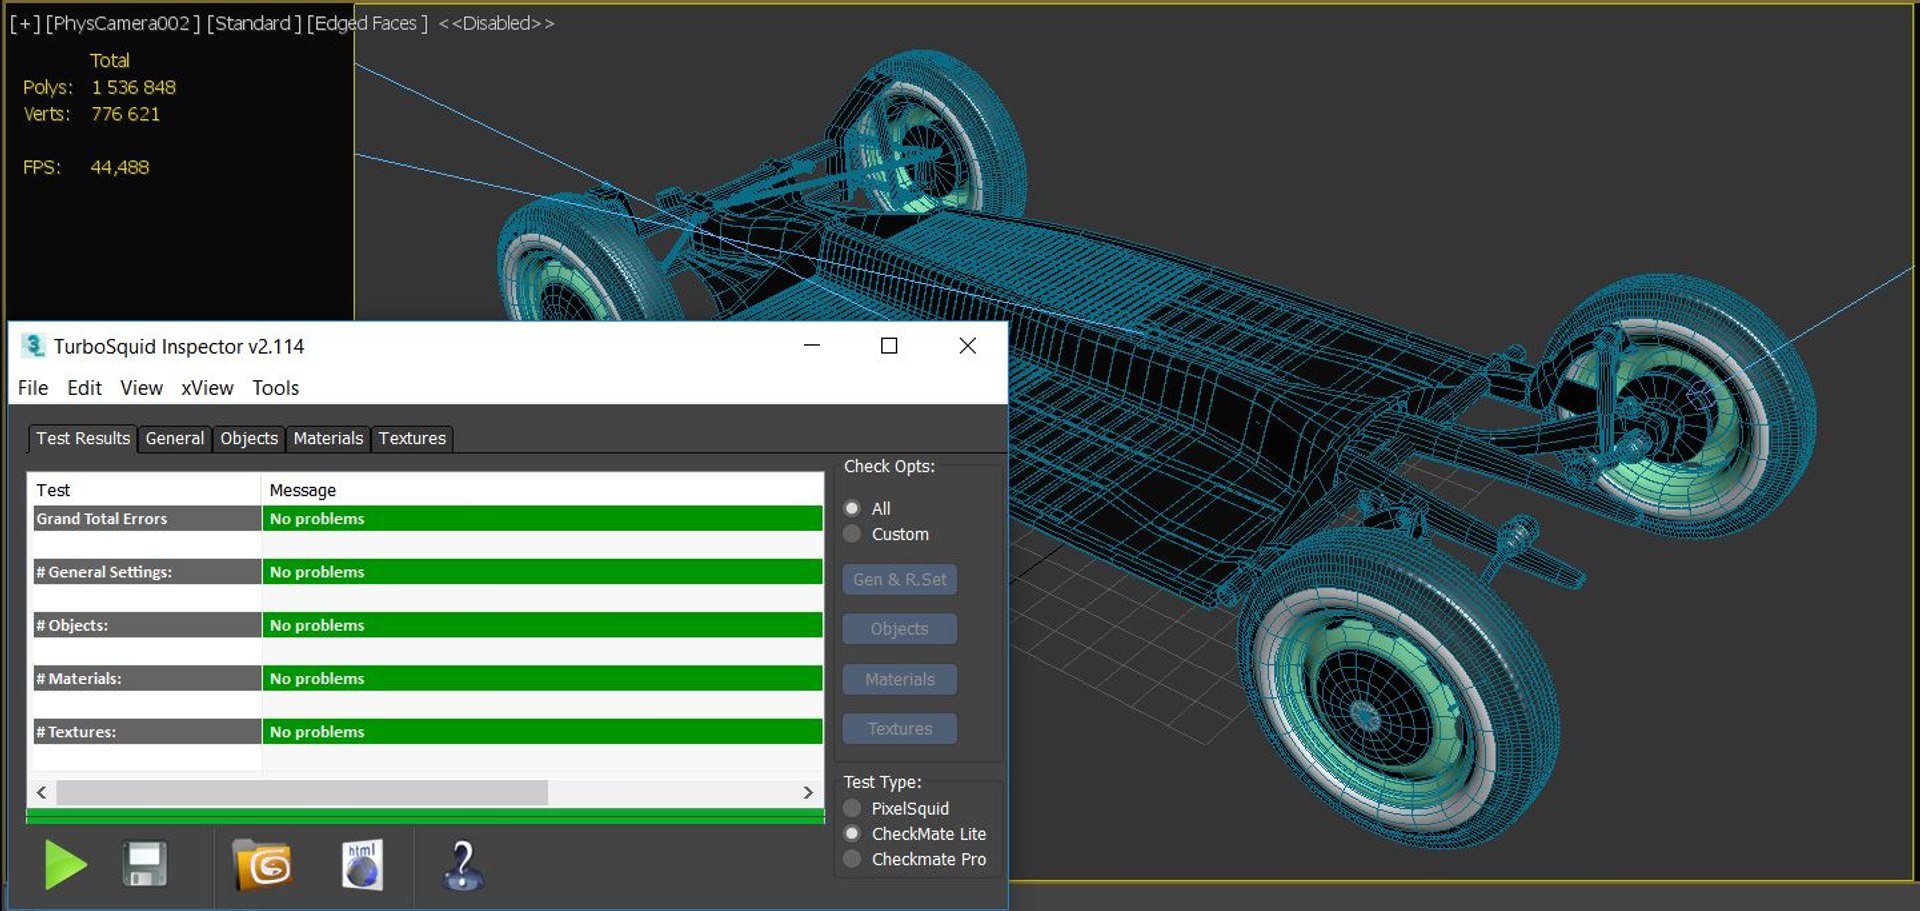
Task: Click the Objects check button
Action: tap(899, 629)
